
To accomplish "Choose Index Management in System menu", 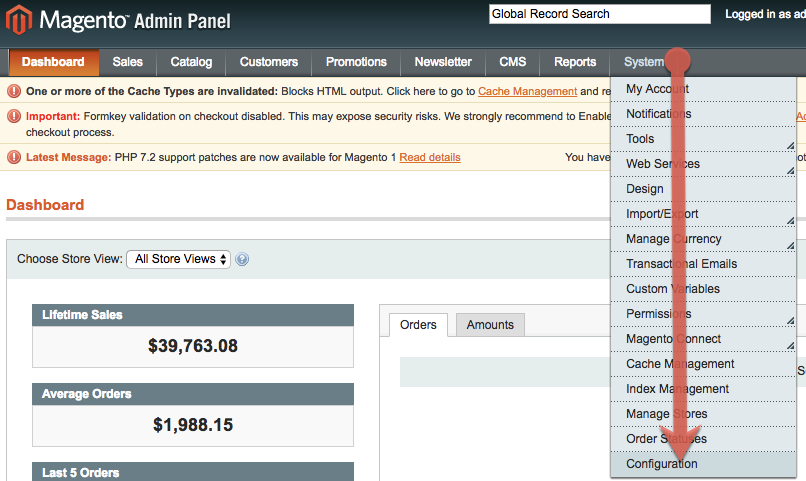I will (677, 389).
